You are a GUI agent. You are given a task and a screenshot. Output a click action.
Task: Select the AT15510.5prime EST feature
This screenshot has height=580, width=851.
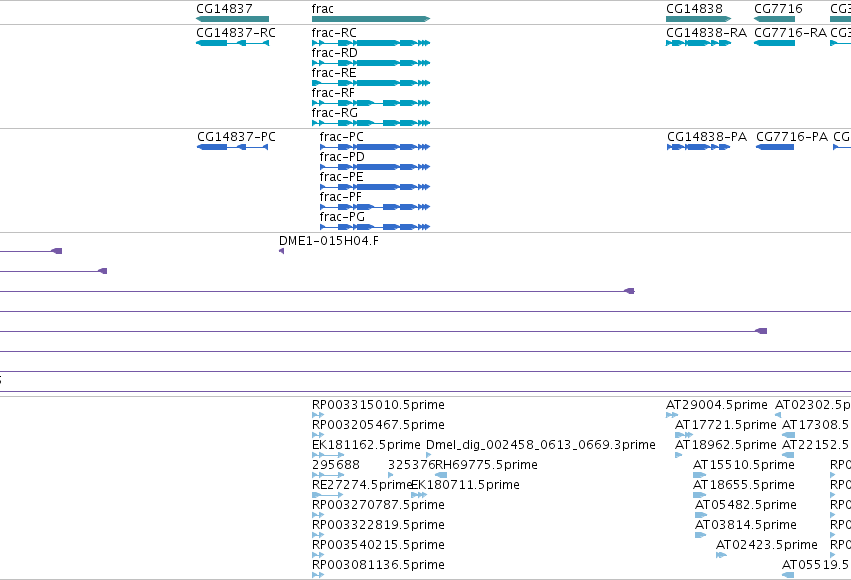(x=700, y=475)
